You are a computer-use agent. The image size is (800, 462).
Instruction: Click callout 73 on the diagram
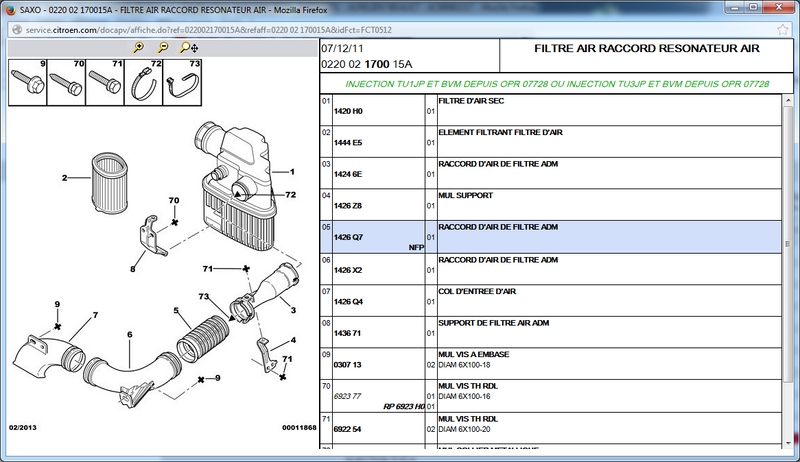[x=204, y=296]
